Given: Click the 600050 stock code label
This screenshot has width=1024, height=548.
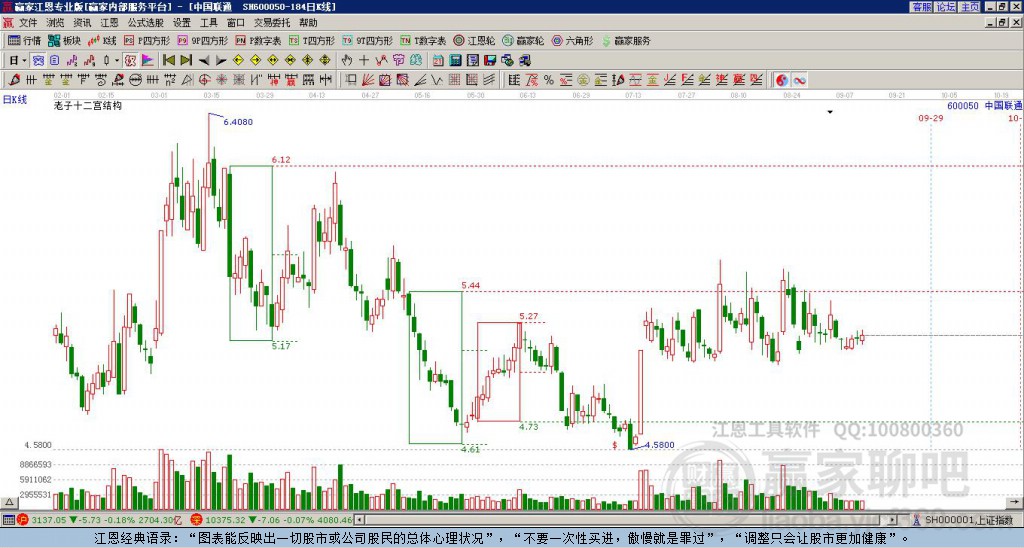Looking at the screenshot, I should [x=963, y=105].
